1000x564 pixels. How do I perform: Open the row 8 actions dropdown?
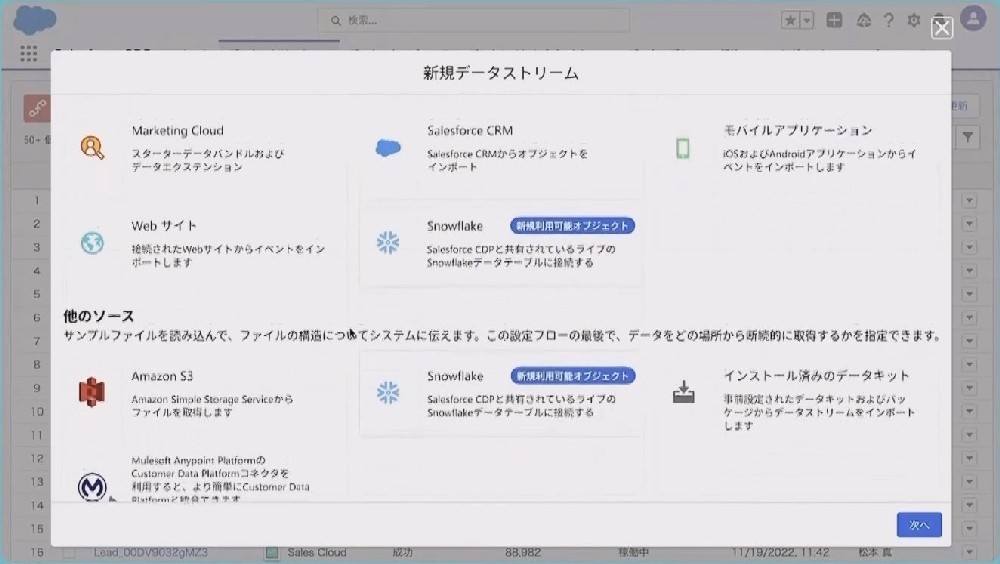[x=969, y=365]
